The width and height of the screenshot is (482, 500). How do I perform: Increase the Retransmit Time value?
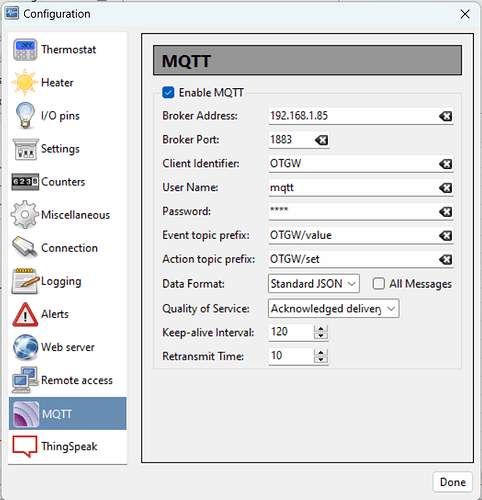tap(321, 353)
